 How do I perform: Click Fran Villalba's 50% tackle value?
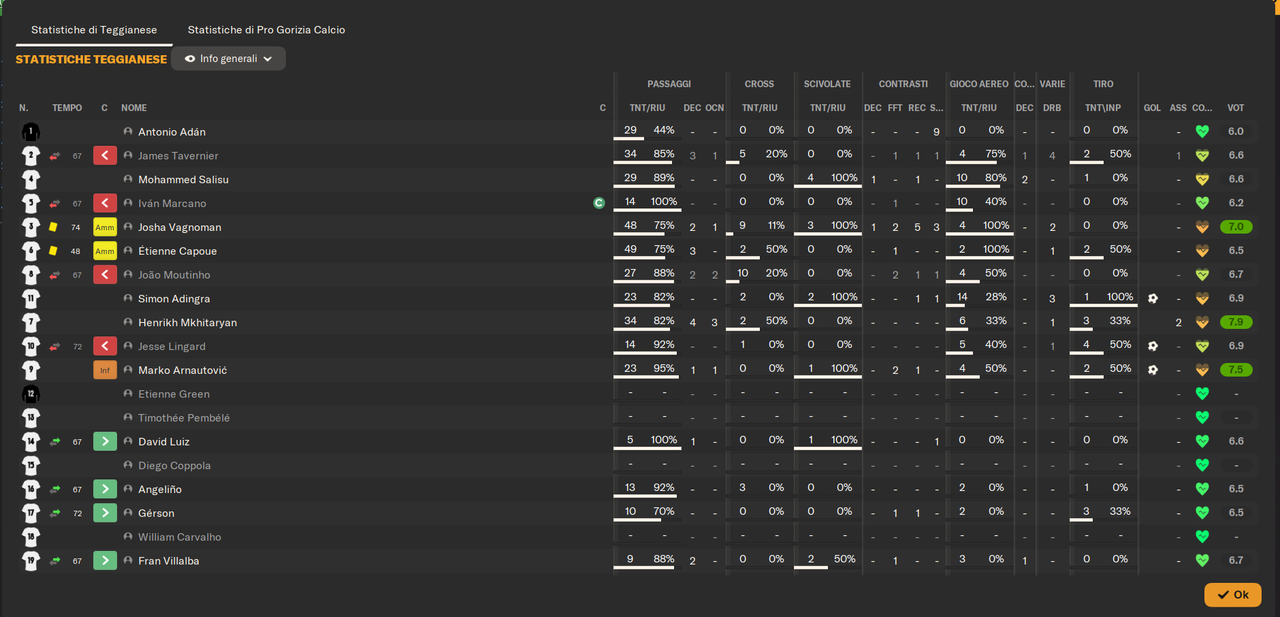pos(844,560)
